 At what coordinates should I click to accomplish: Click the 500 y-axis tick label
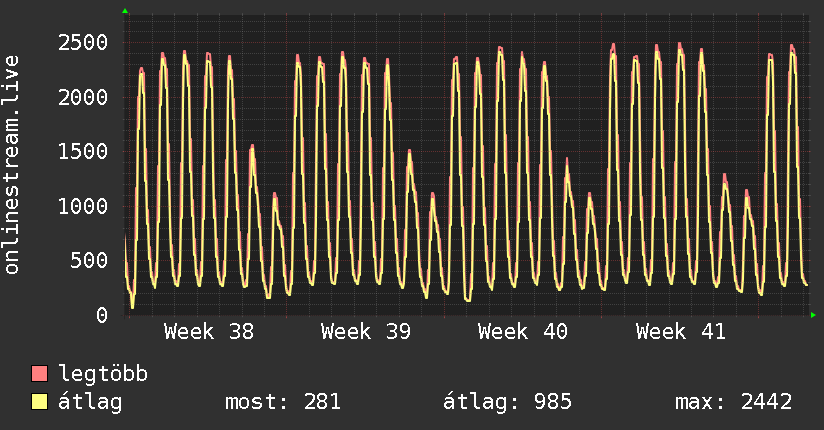click(90, 261)
